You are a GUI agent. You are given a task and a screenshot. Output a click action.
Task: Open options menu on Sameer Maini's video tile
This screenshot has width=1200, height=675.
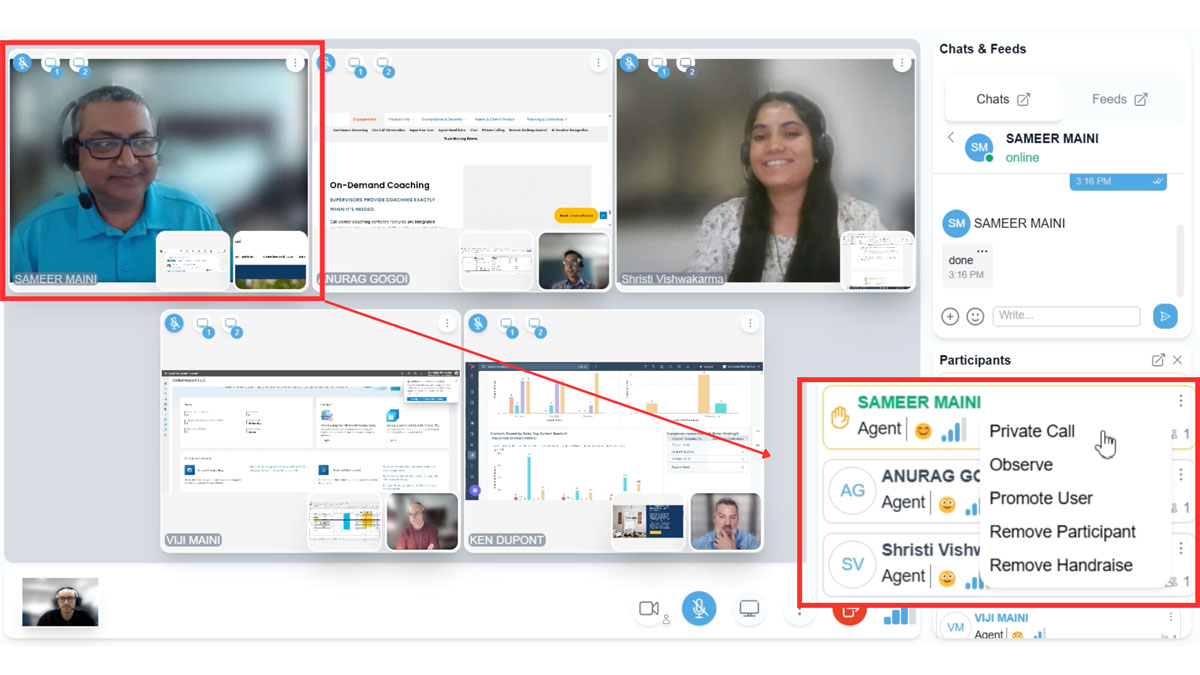pos(294,63)
